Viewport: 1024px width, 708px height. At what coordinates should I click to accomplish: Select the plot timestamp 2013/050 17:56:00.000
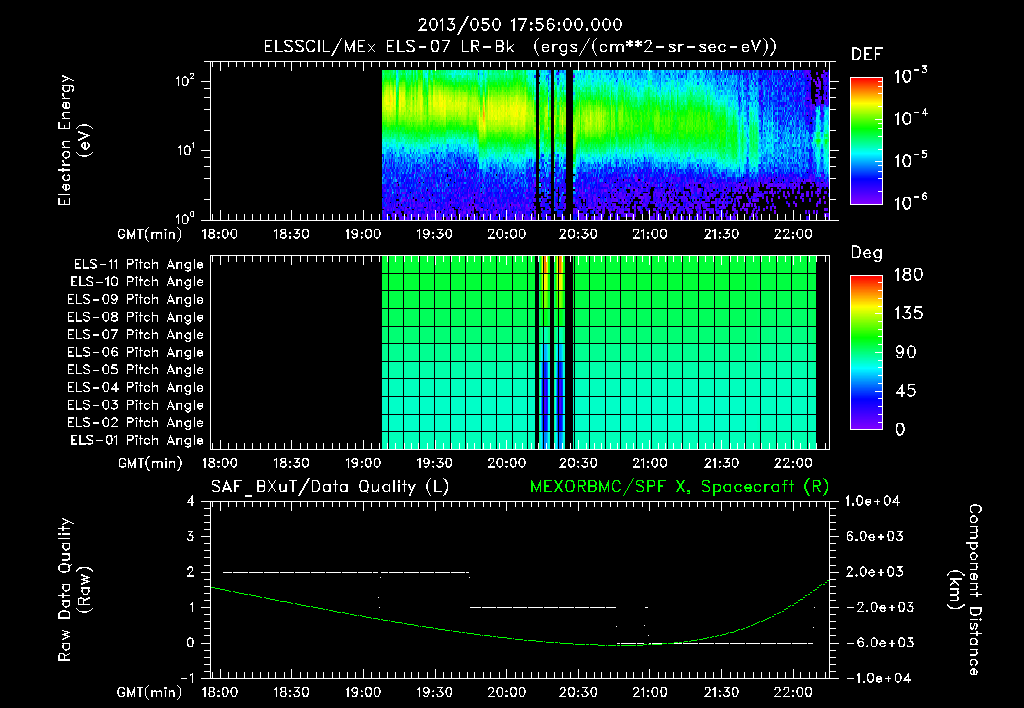point(520,25)
